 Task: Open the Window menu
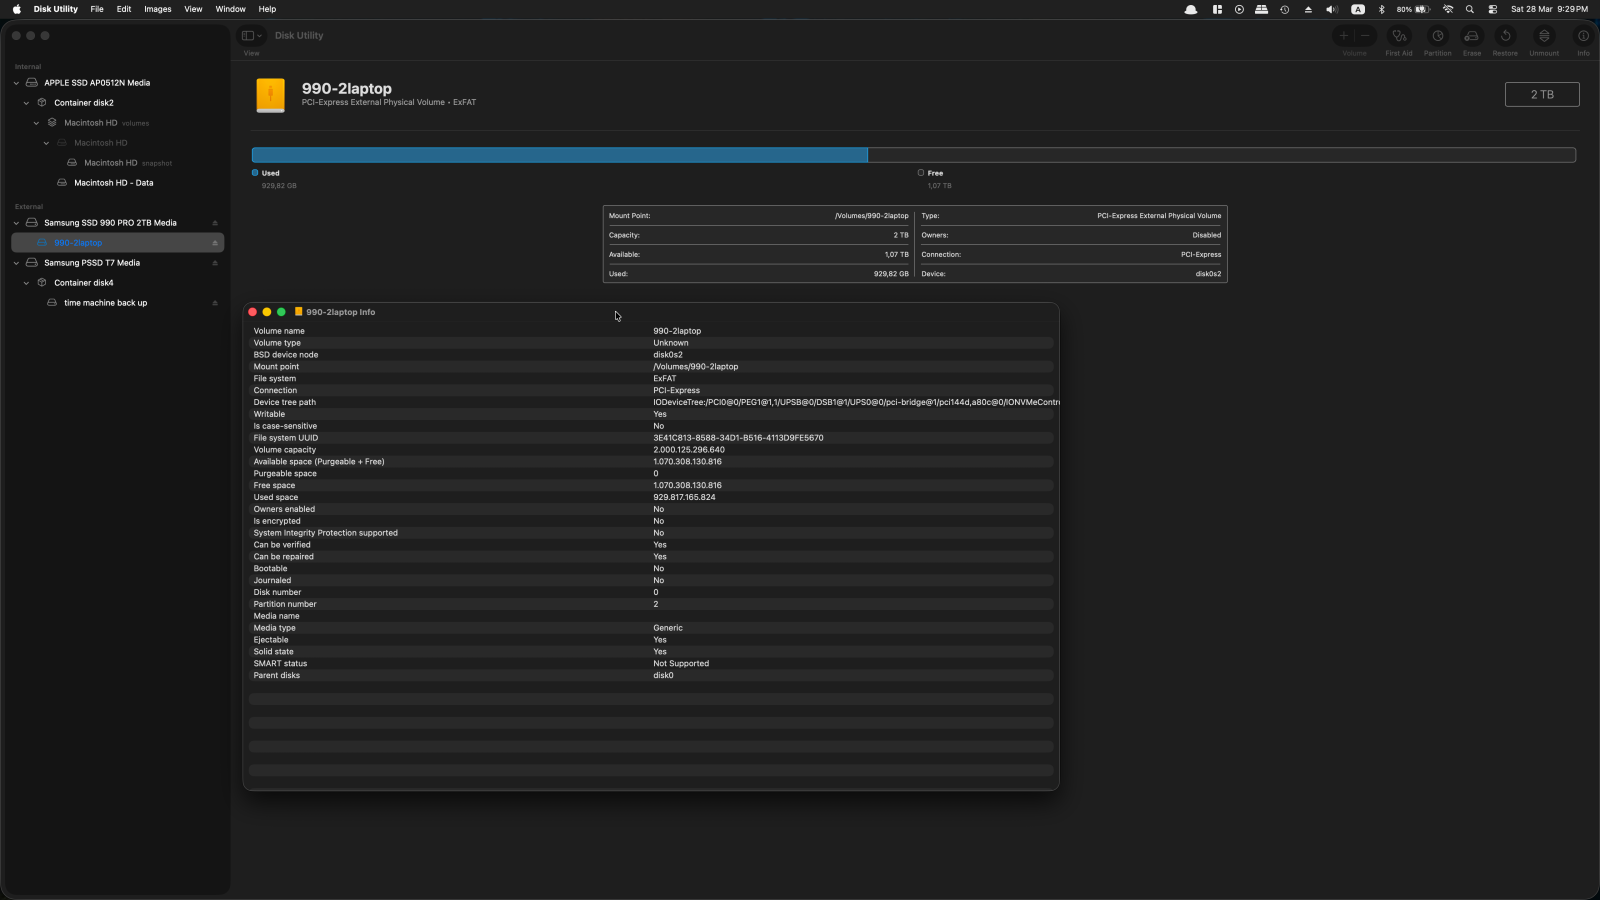(230, 9)
